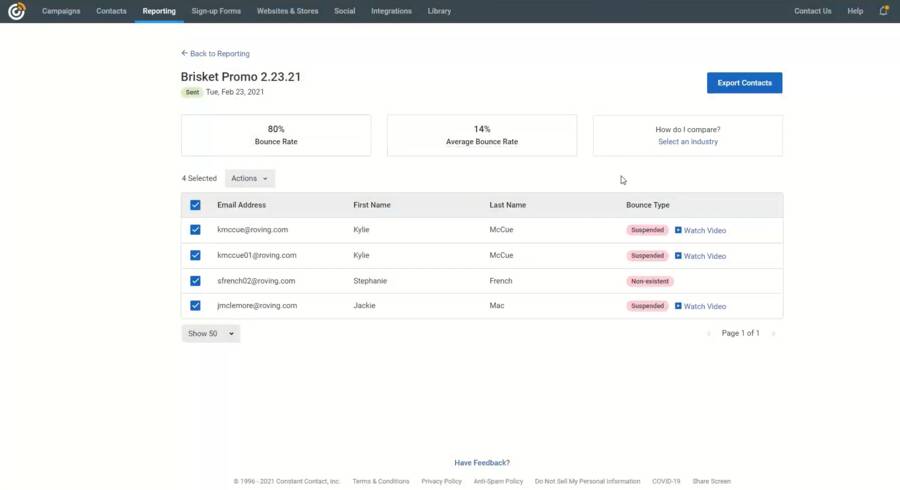Click the Back to Reporting link
The width and height of the screenshot is (900, 490).
pyautogui.click(x=220, y=53)
